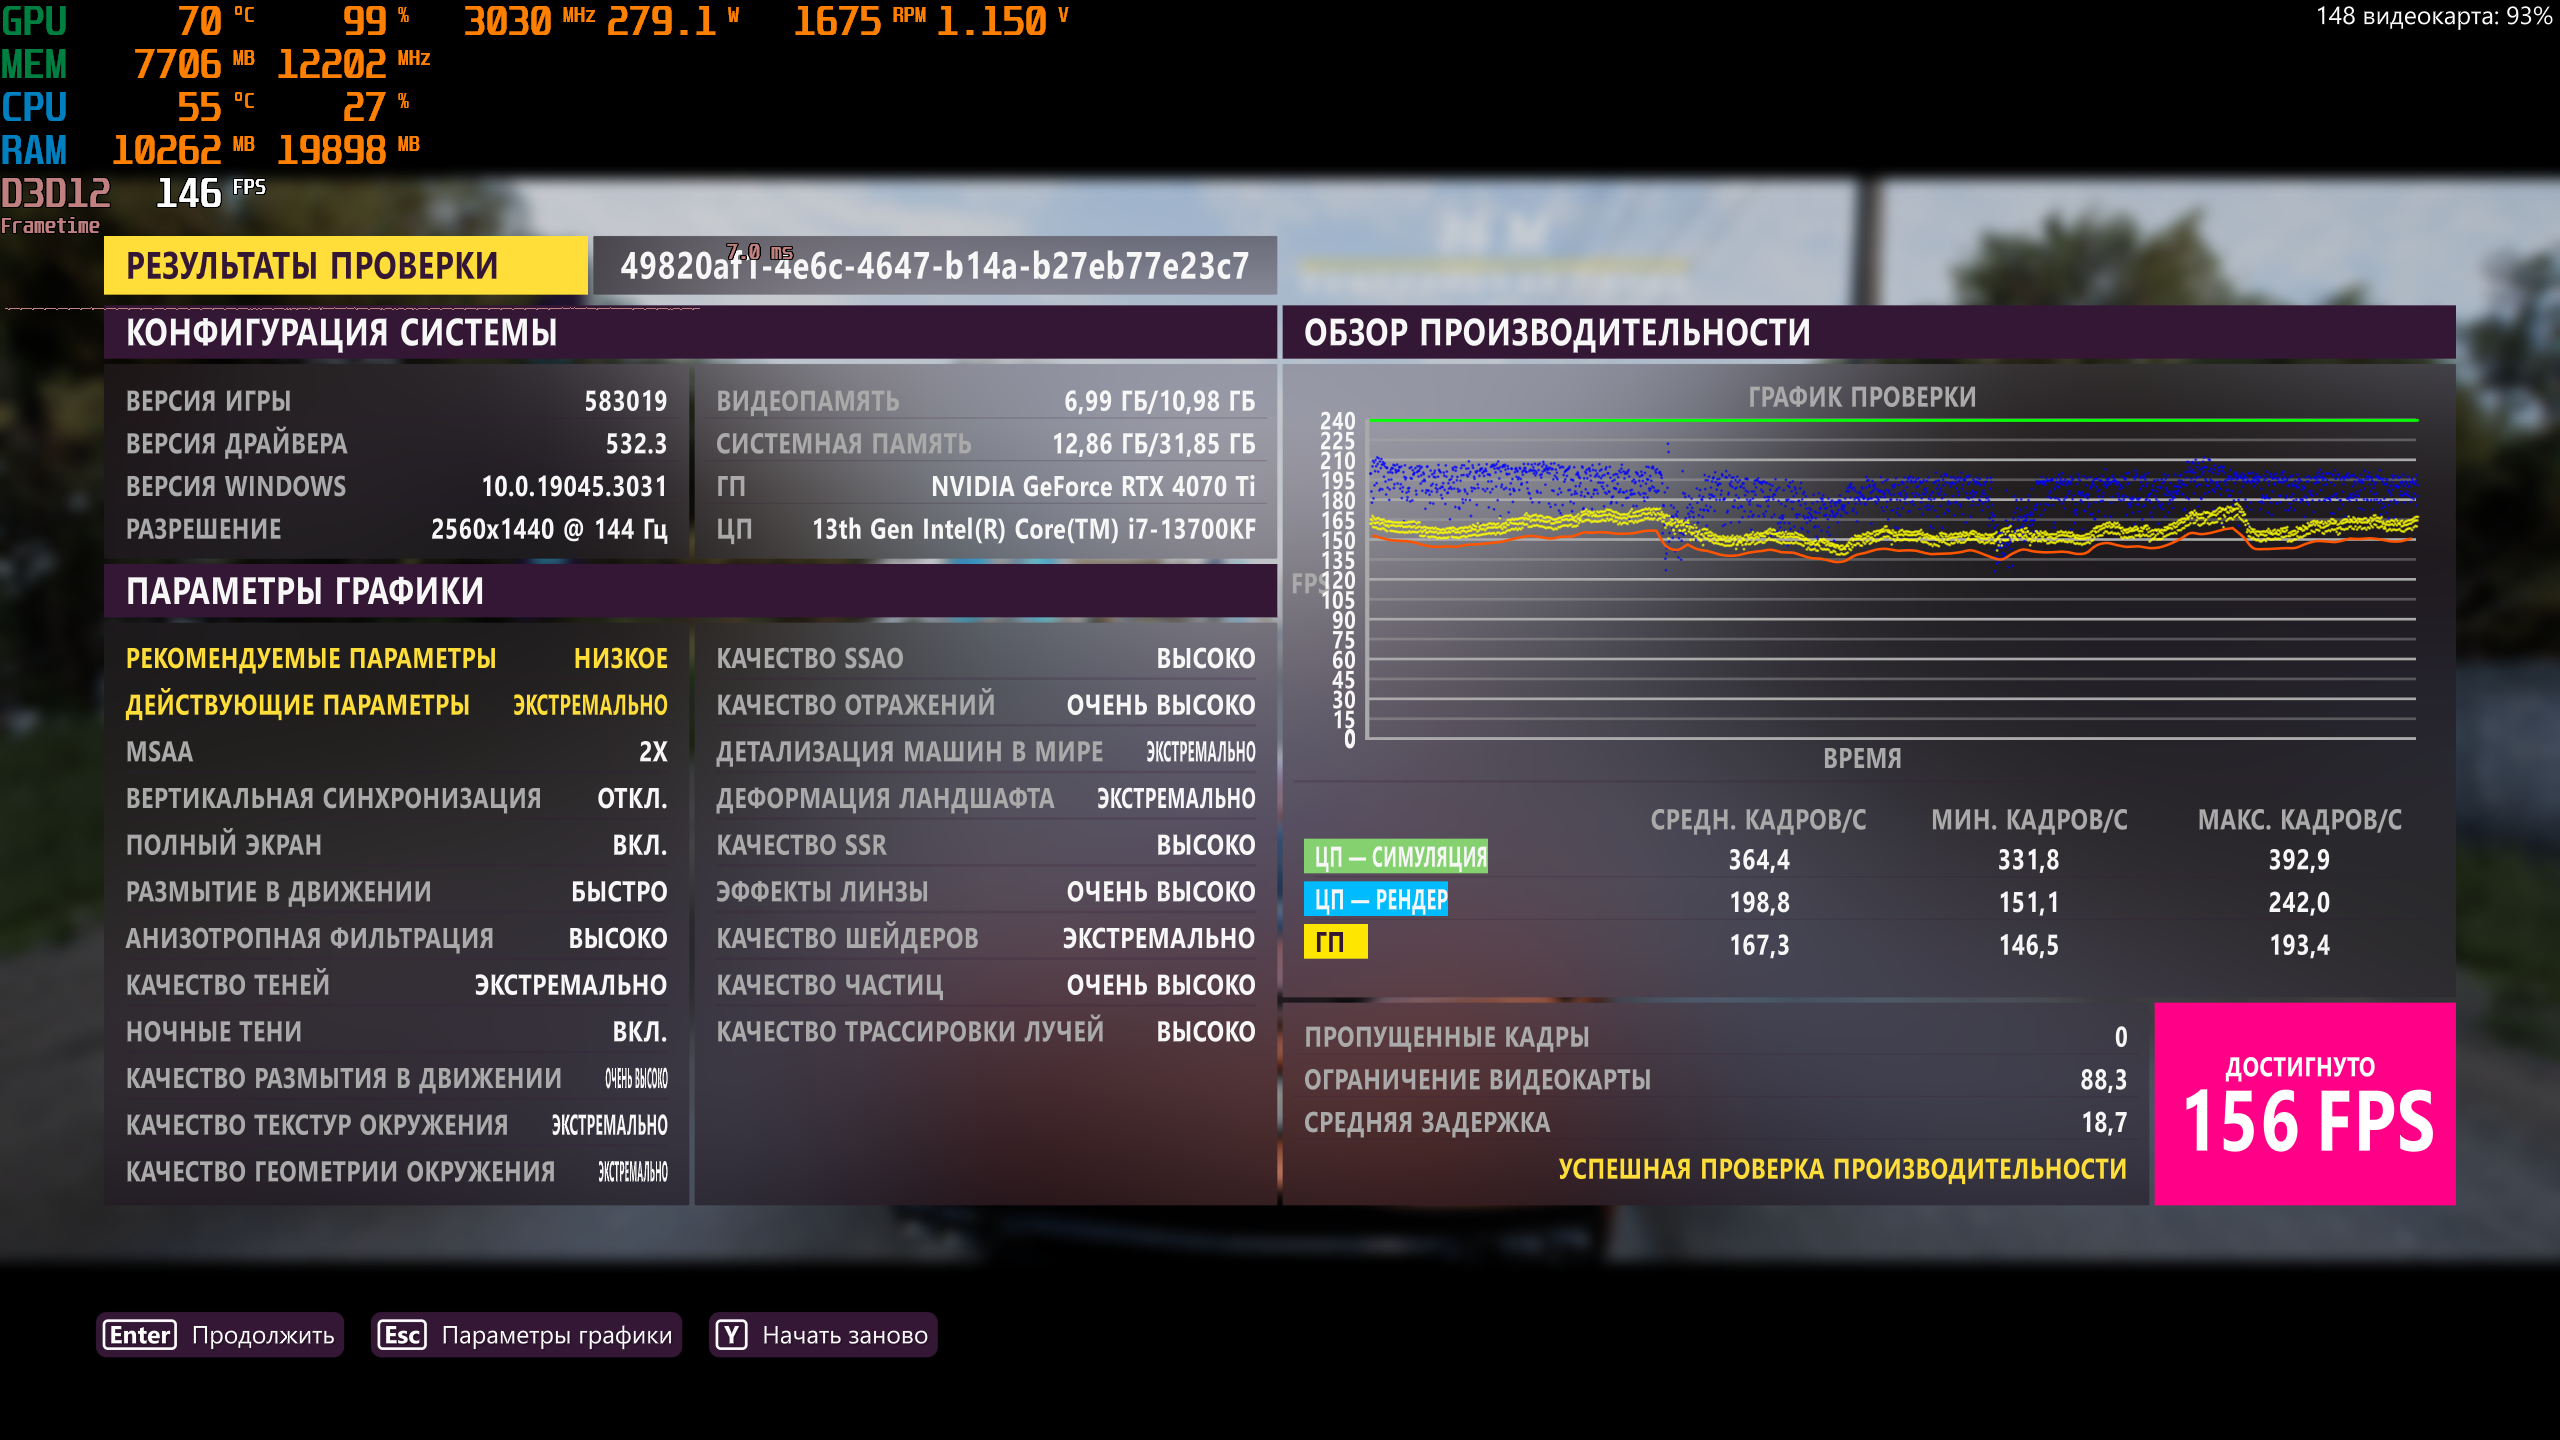Click the НОЧНЫЕ ТЕНИ ВКЛ. row
2560x1440 pixels.
[x=396, y=1032]
